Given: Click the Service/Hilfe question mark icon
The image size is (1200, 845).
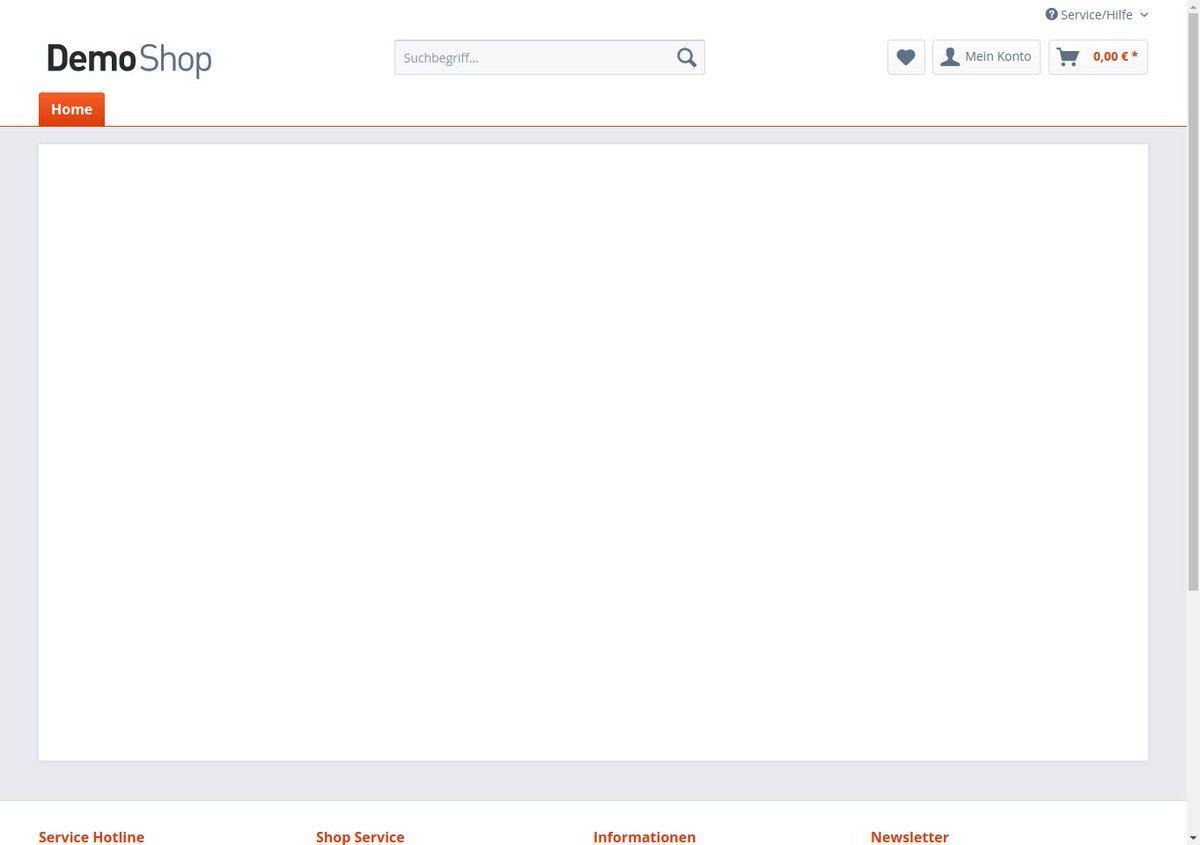Looking at the screenshot, I should [x=1051, y=15].
